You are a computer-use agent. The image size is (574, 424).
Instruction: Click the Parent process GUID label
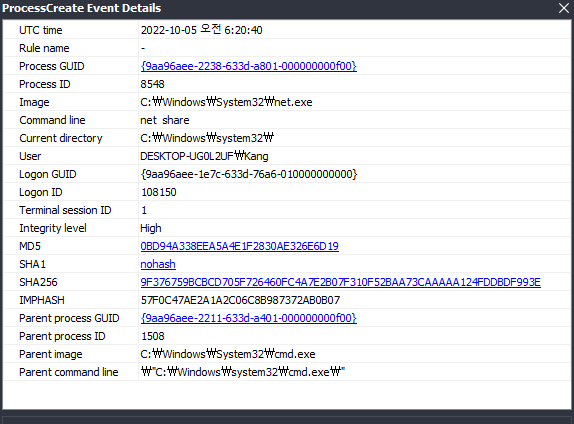(x=69, y=318)
